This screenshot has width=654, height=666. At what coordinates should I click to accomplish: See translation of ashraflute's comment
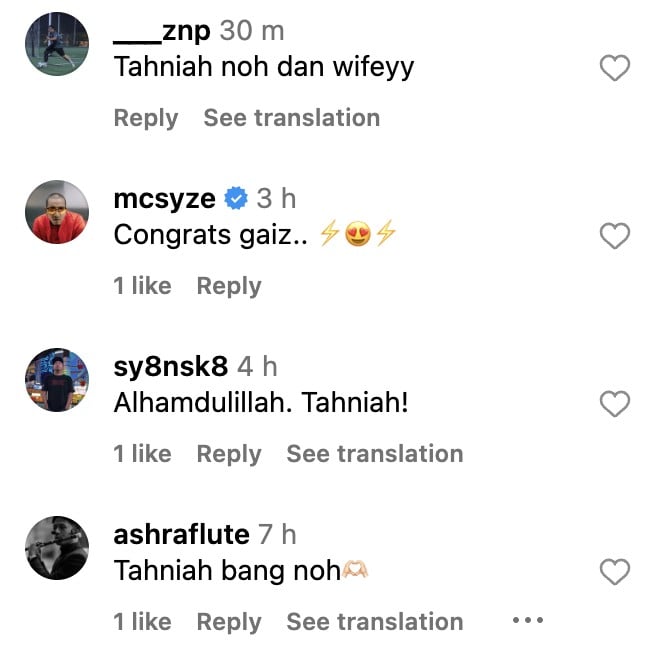tap(375, 622)
